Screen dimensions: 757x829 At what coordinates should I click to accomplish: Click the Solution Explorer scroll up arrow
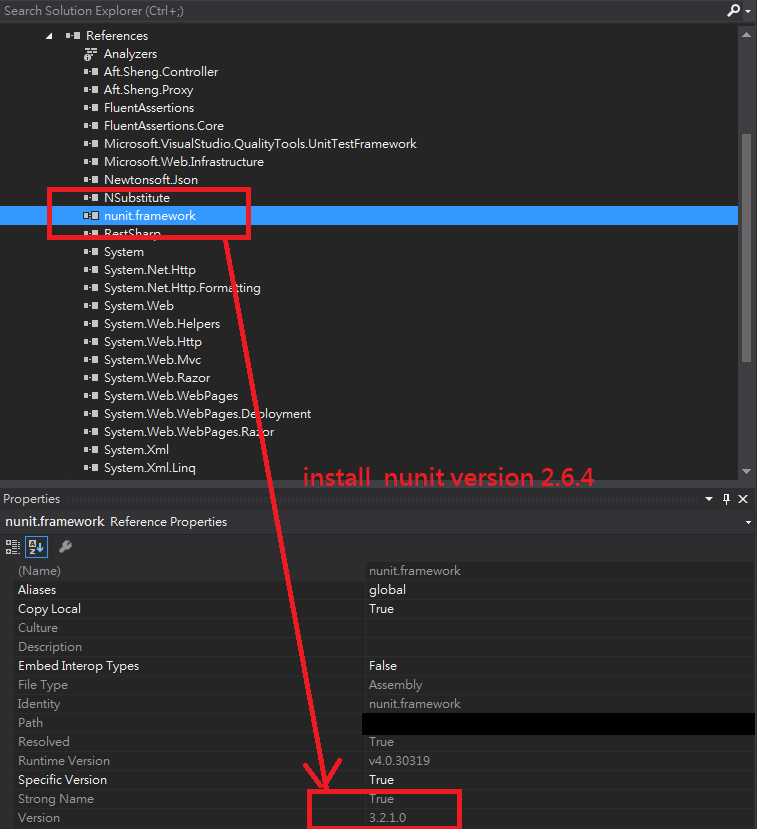pyautogui.click(x=746, y=35)
